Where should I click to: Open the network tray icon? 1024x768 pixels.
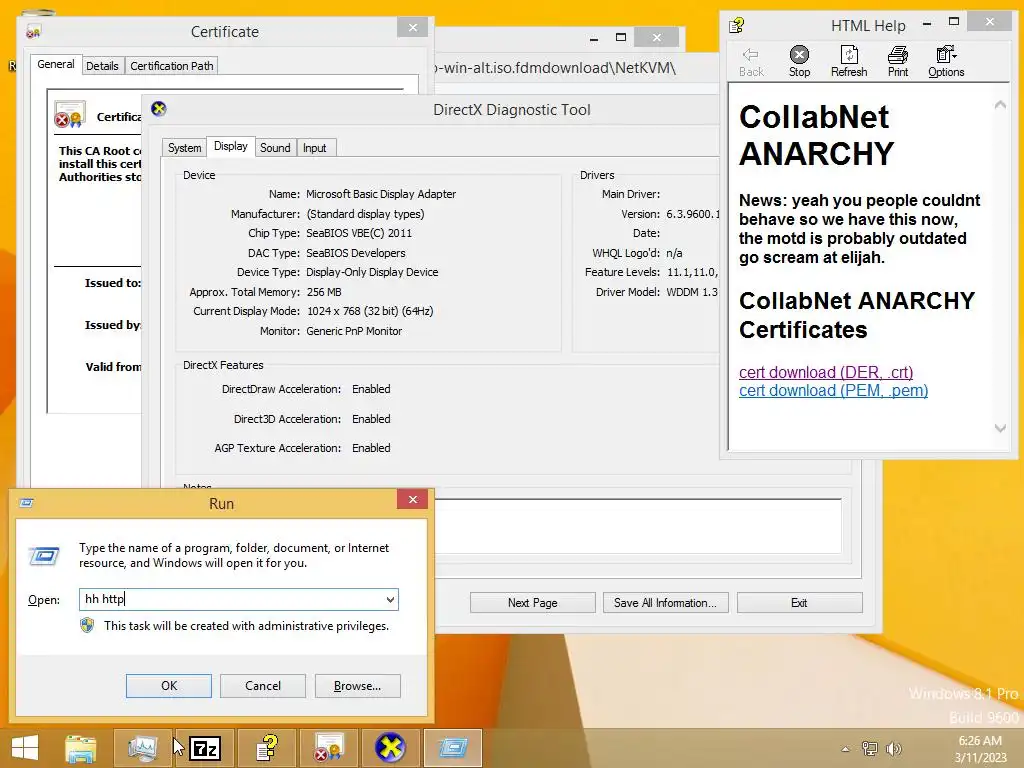[x=869, y=748]
